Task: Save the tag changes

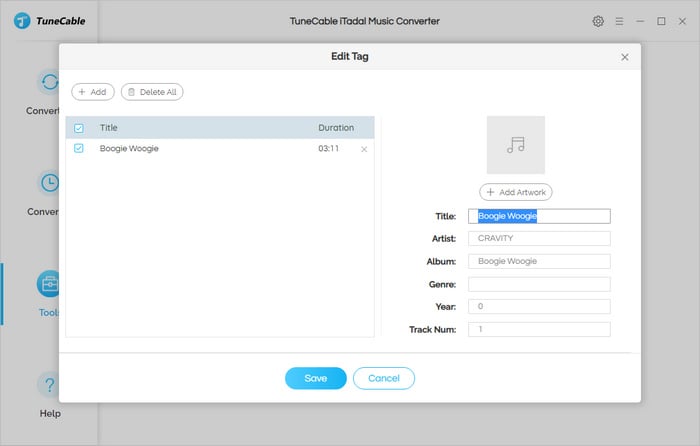Action: click(x=316, y=378)
